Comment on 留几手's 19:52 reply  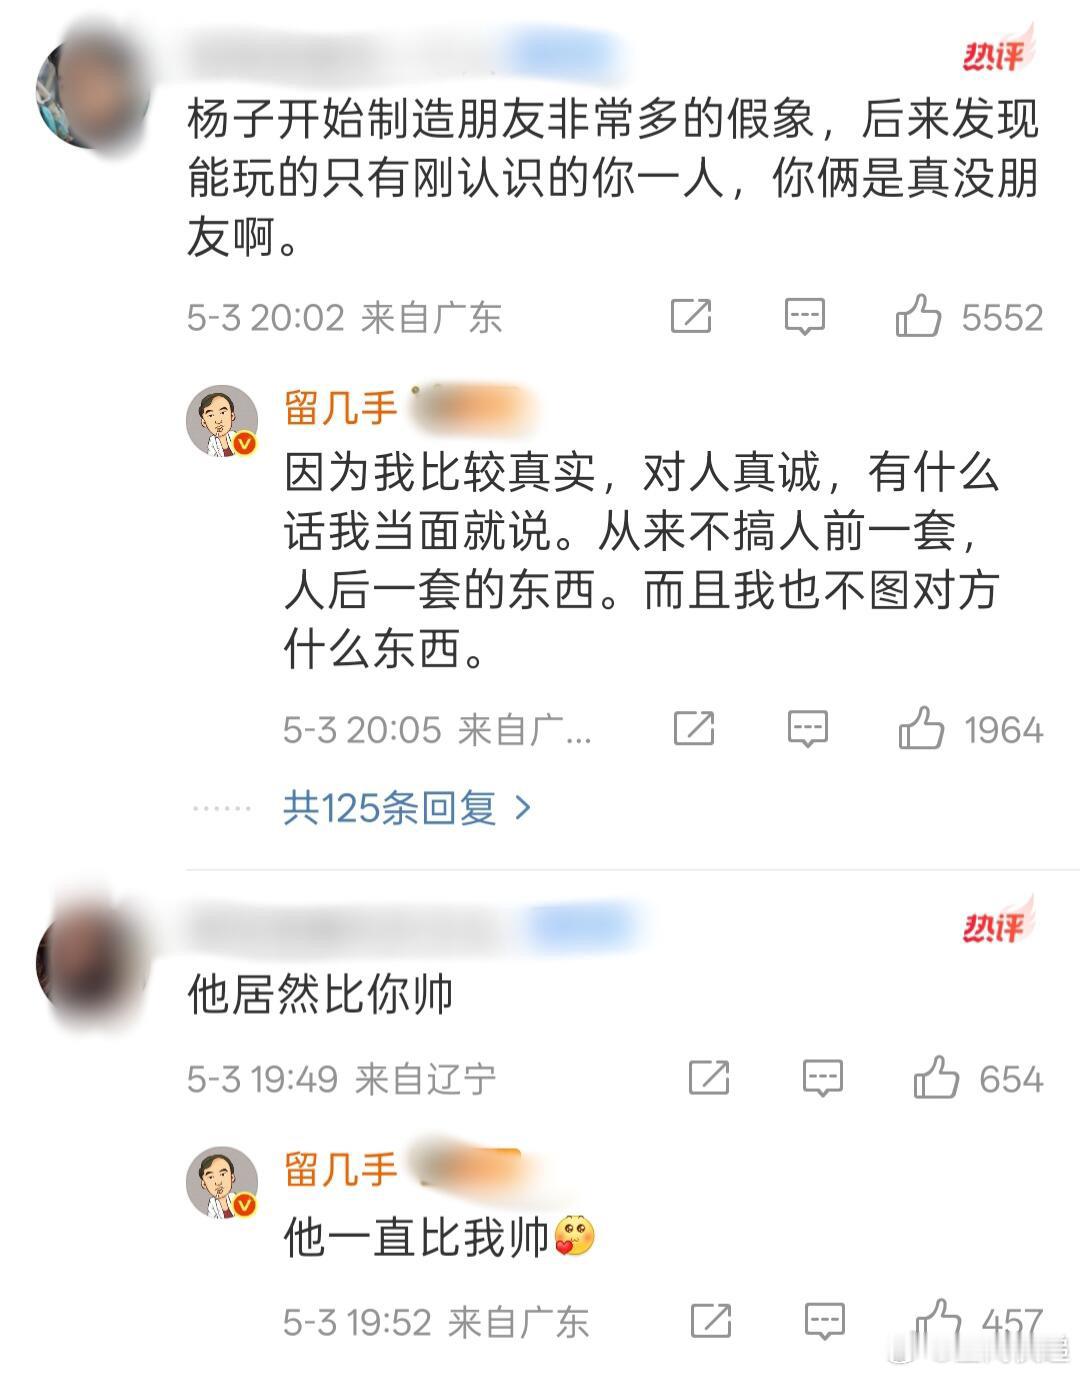(825, 1322)
